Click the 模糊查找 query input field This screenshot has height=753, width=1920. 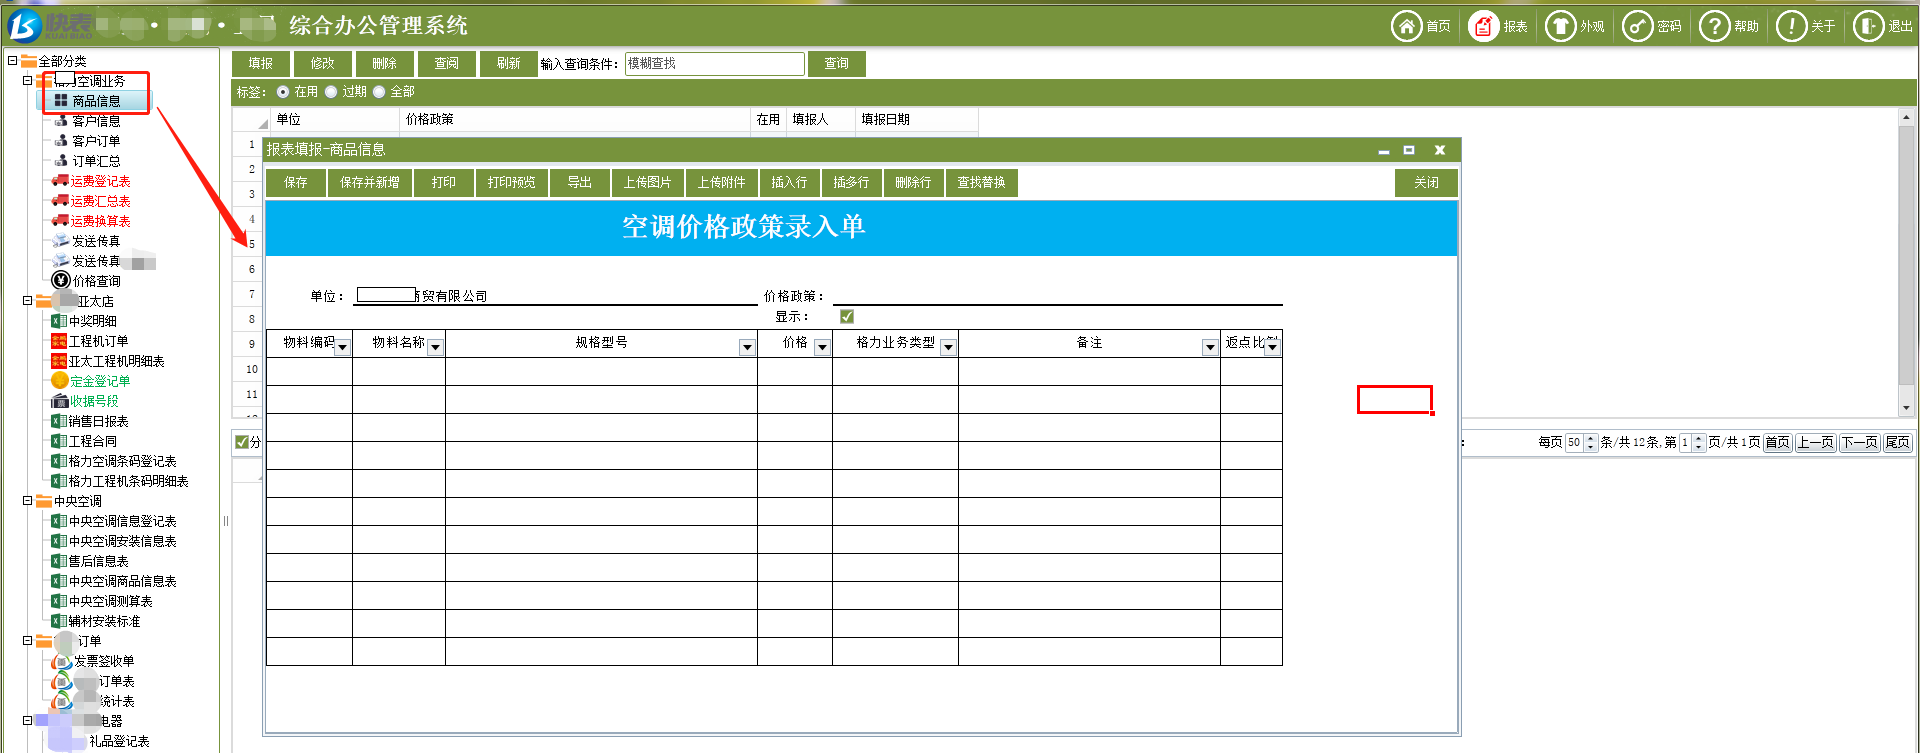point(714,64)
